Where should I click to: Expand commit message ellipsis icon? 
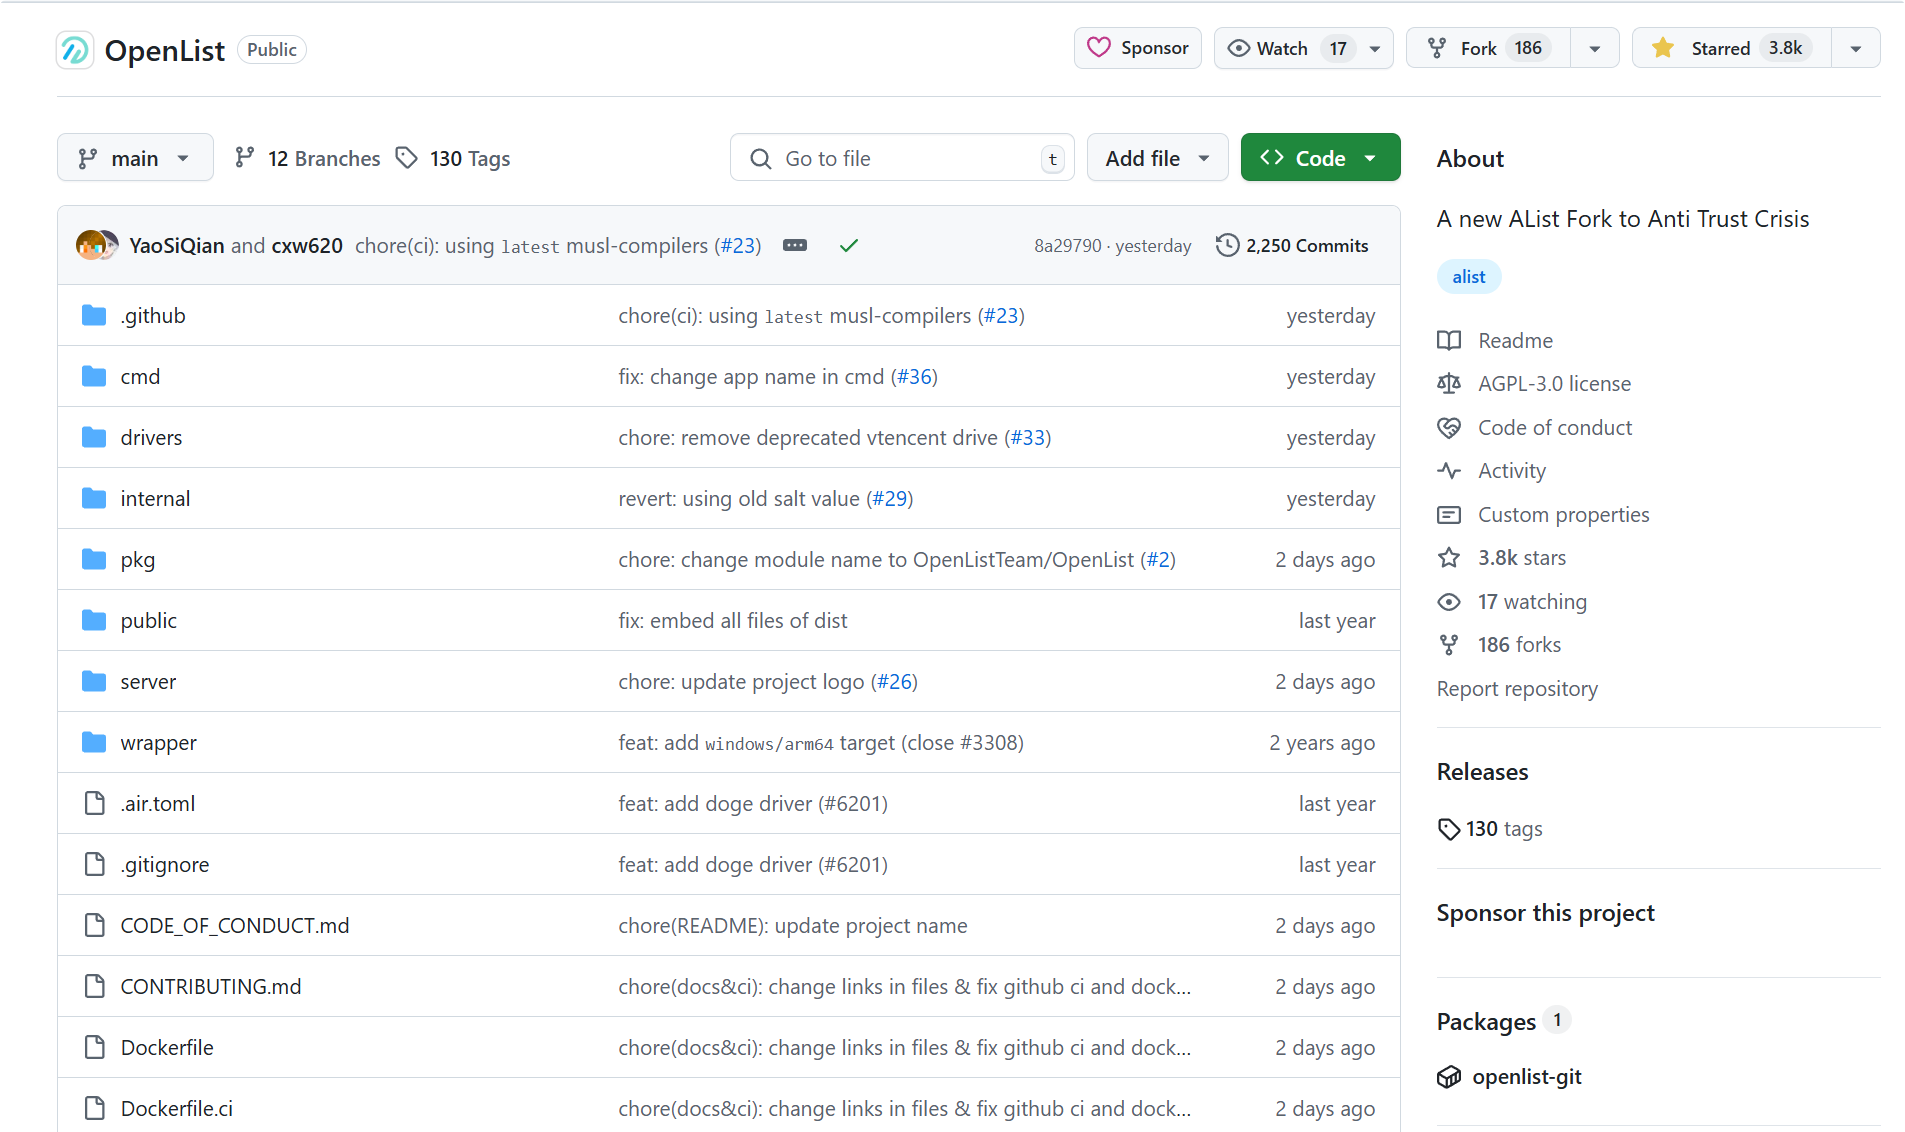(x=795, y=245)
